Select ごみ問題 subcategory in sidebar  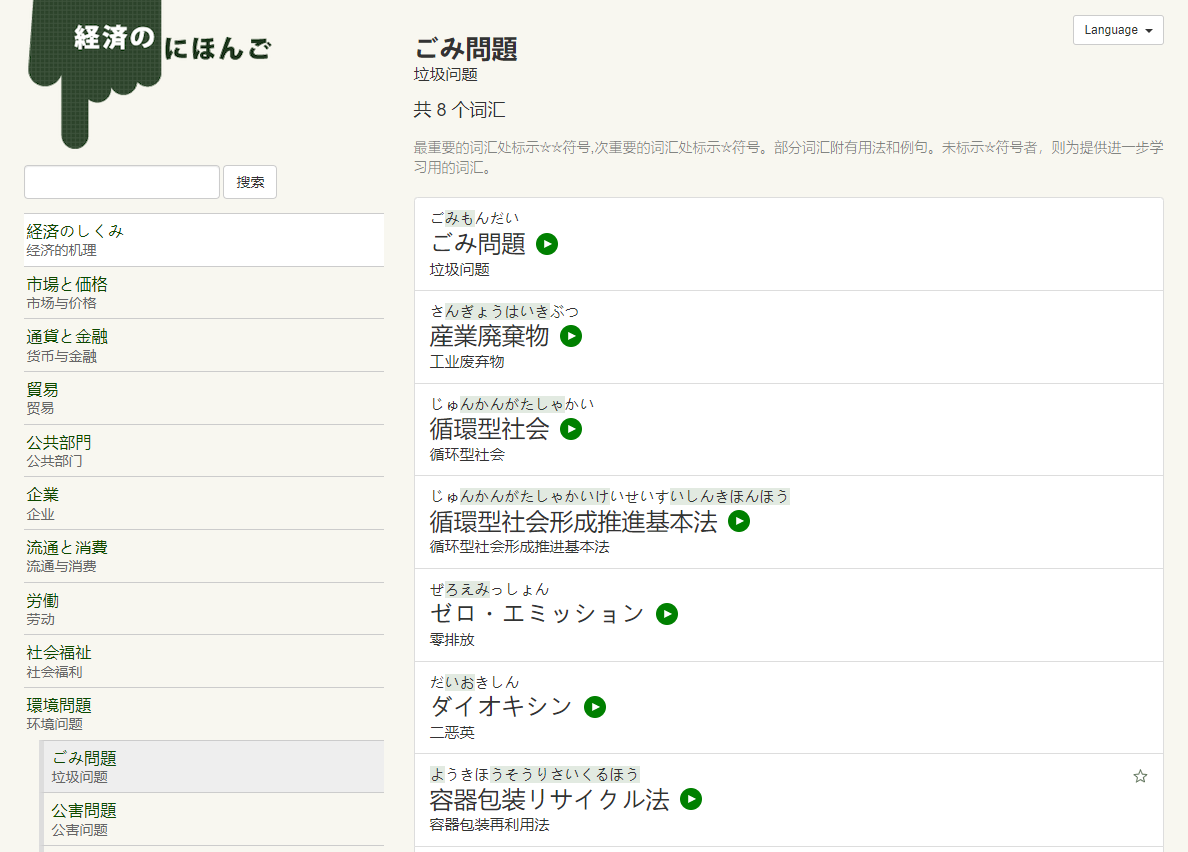(214, 767)
